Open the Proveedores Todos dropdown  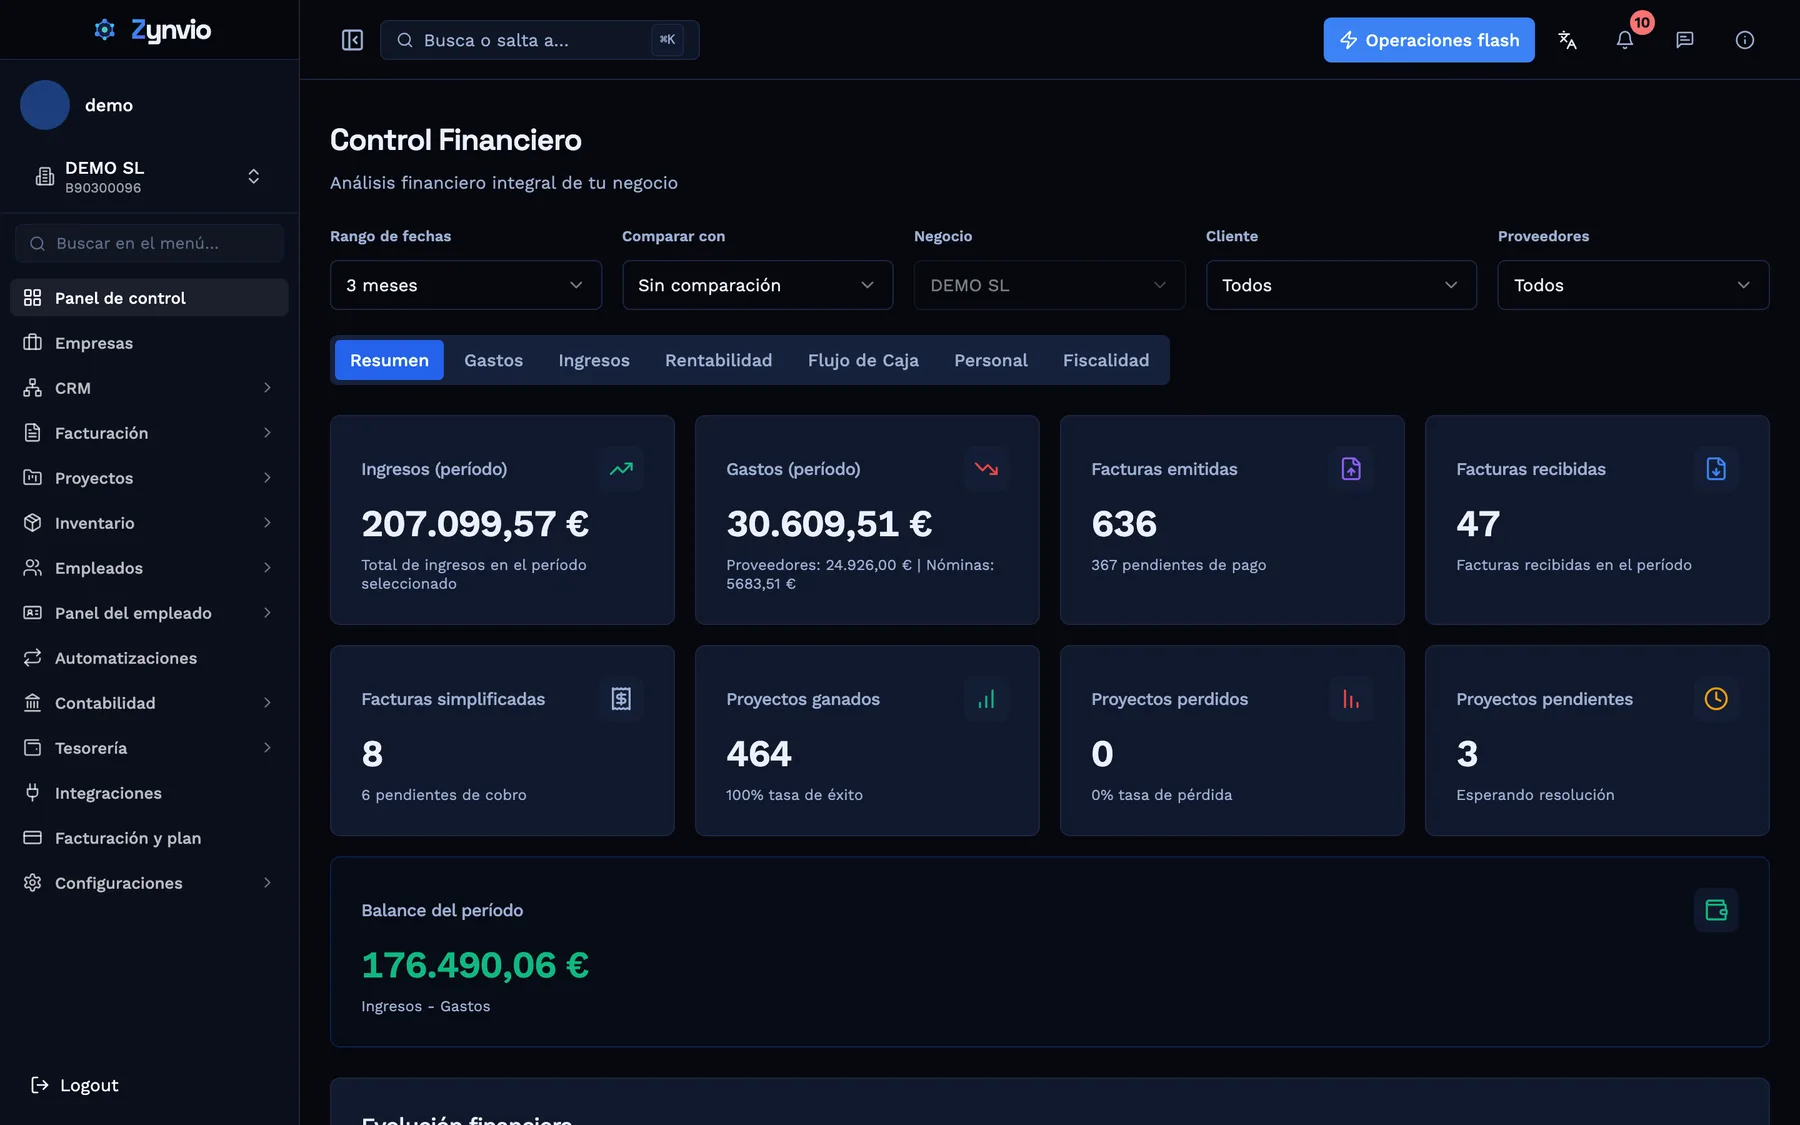click(1633, 285)
